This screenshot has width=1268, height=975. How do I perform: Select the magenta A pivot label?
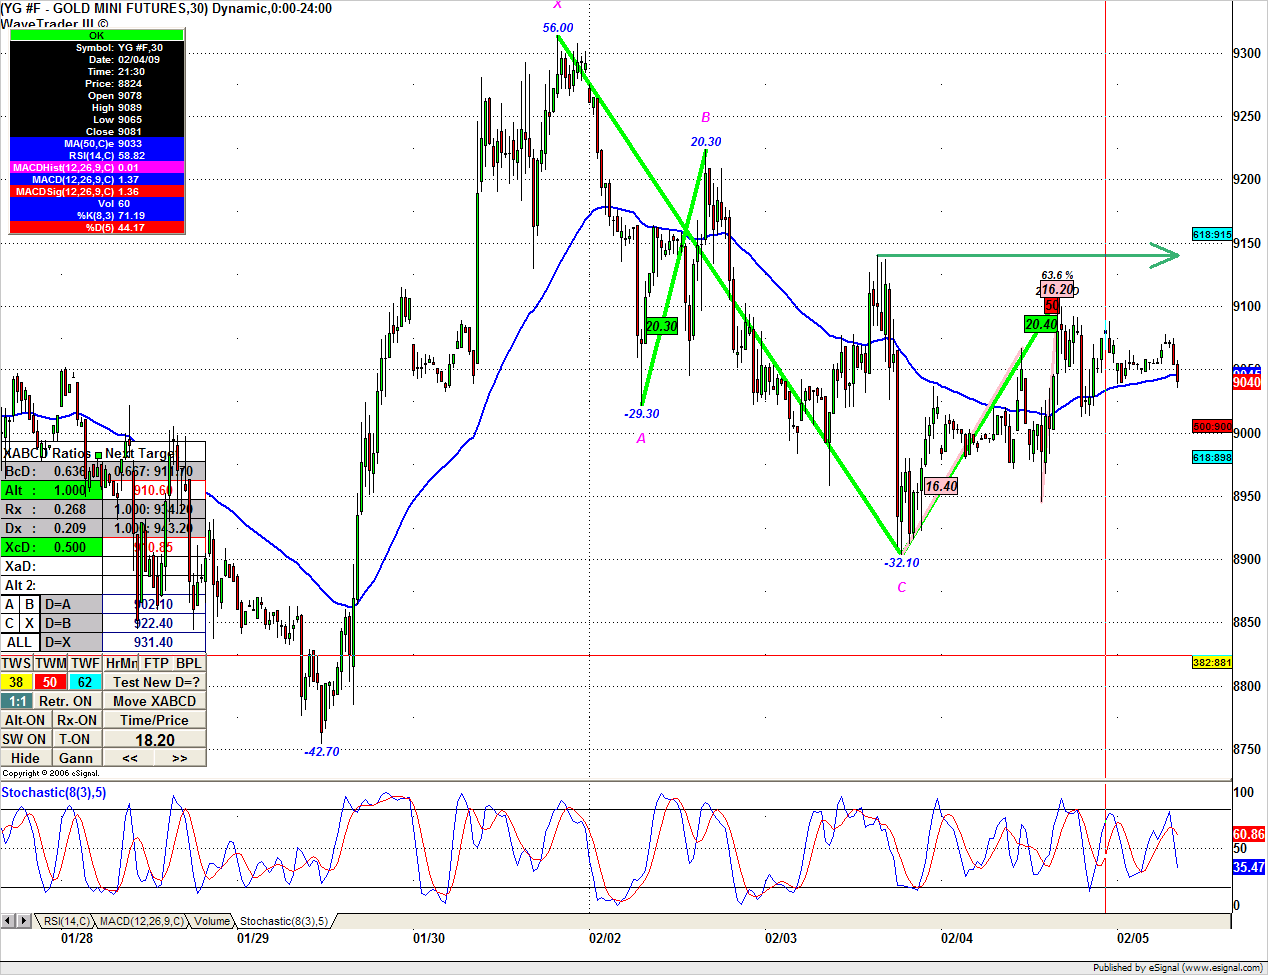641,438
